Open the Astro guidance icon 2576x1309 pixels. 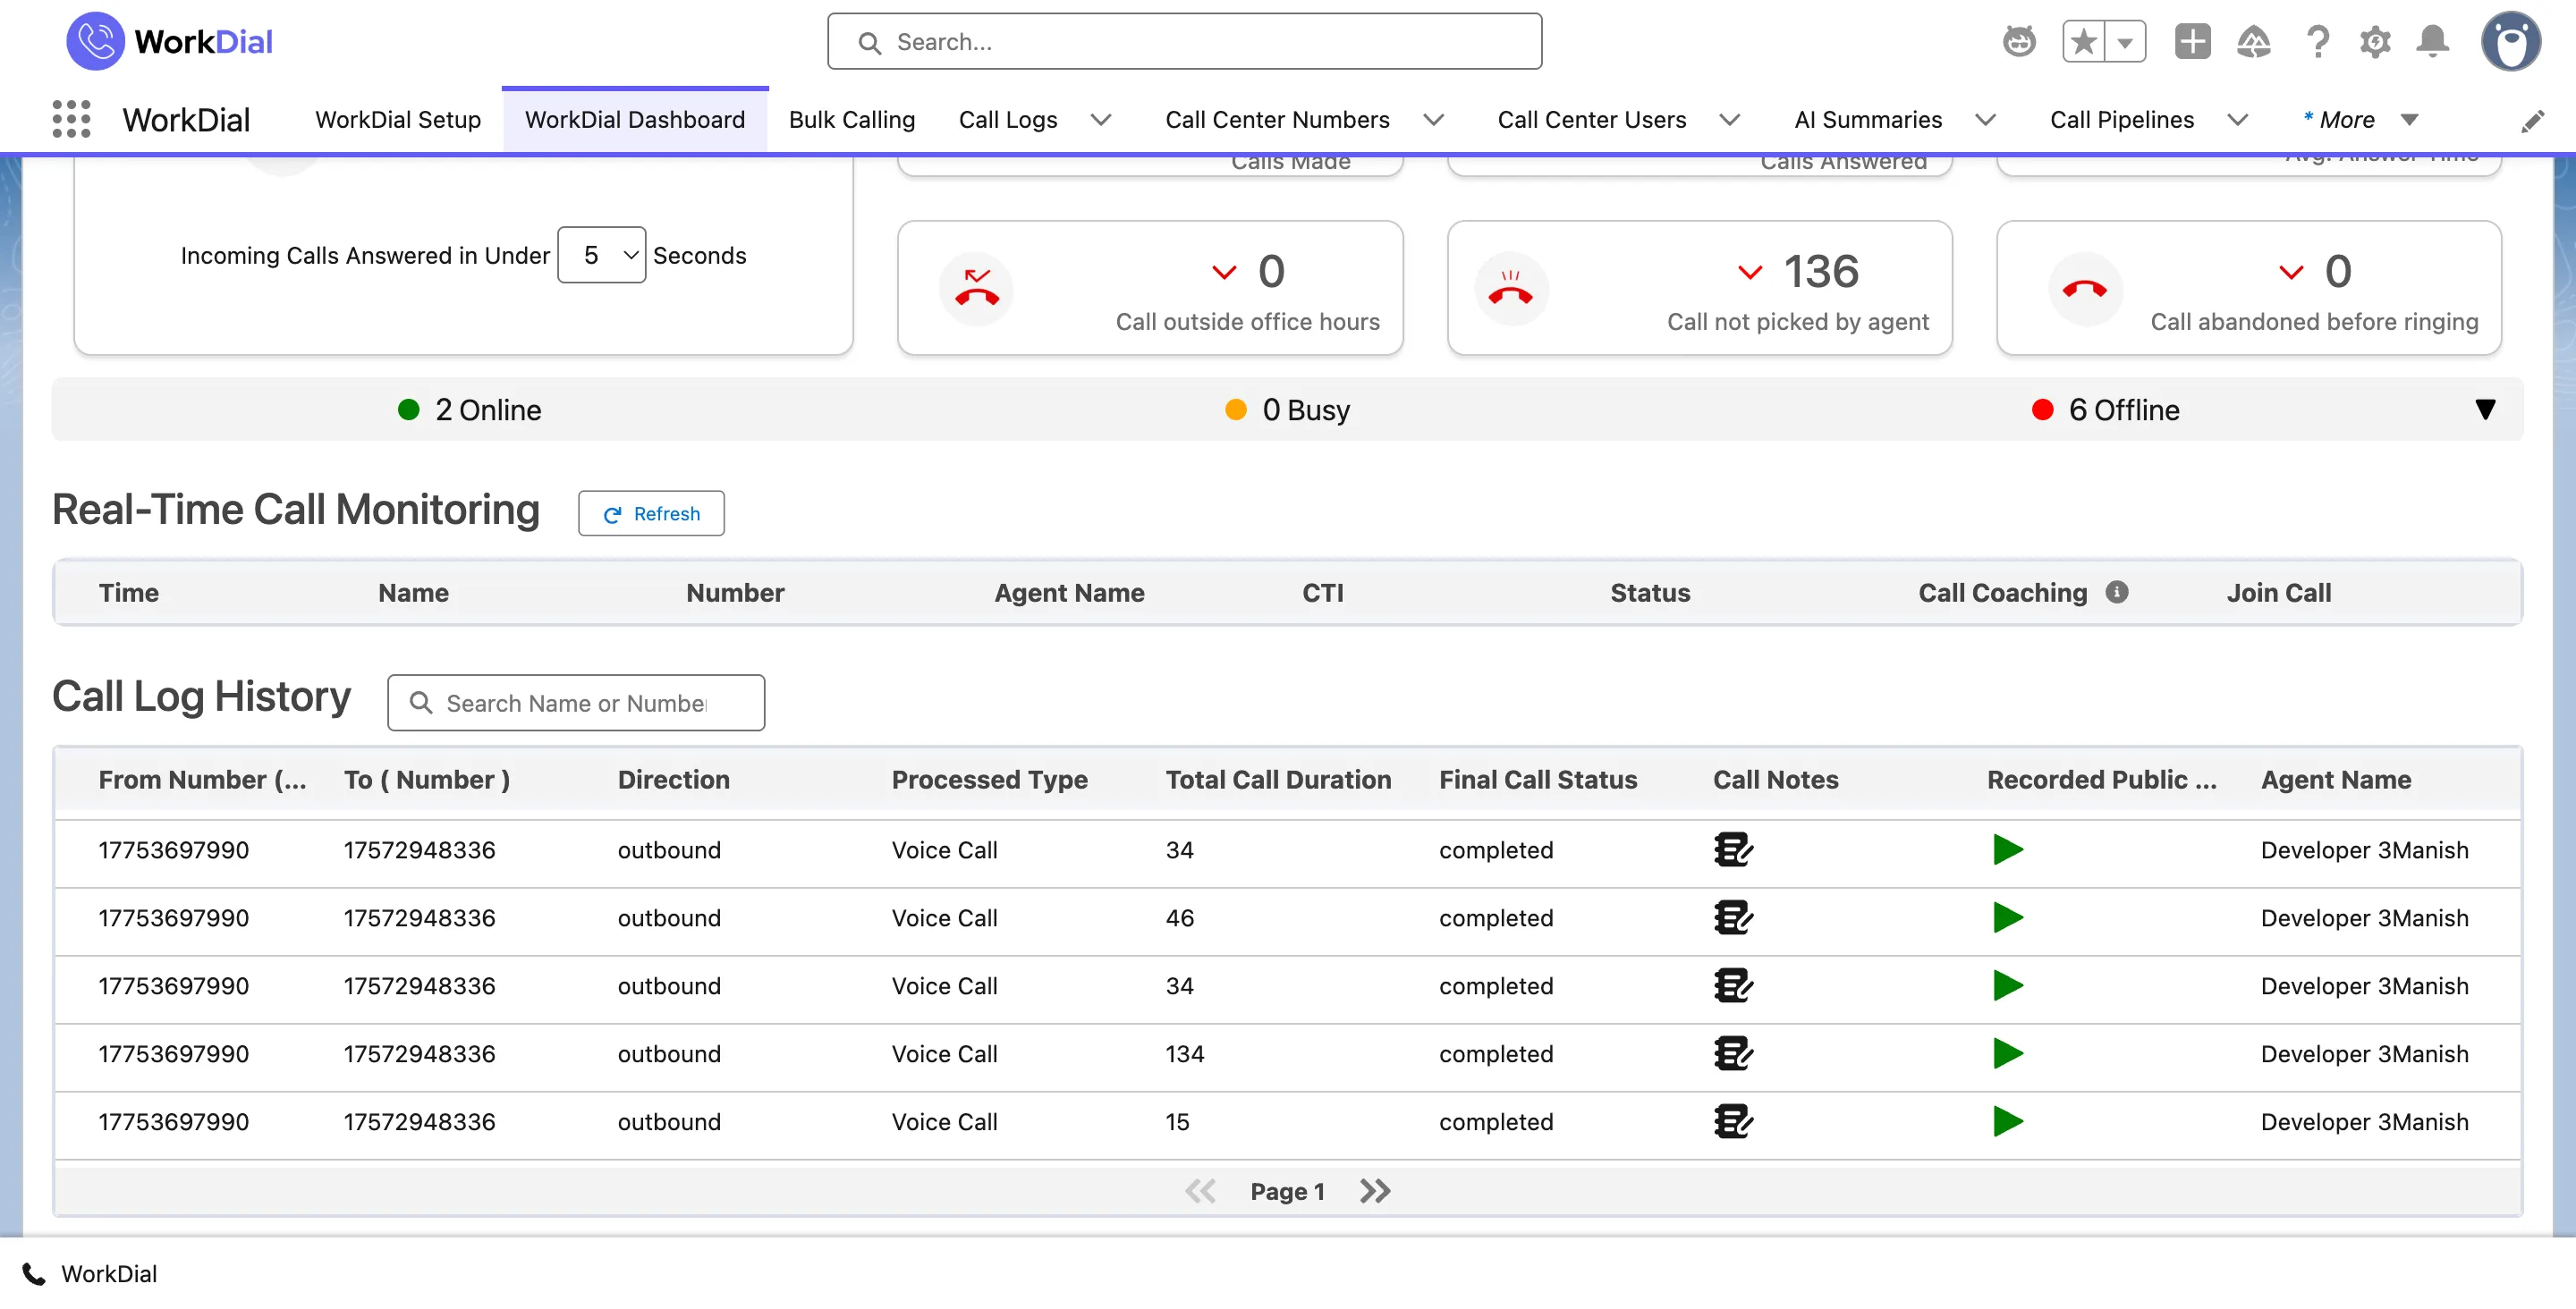(2019, 42)
